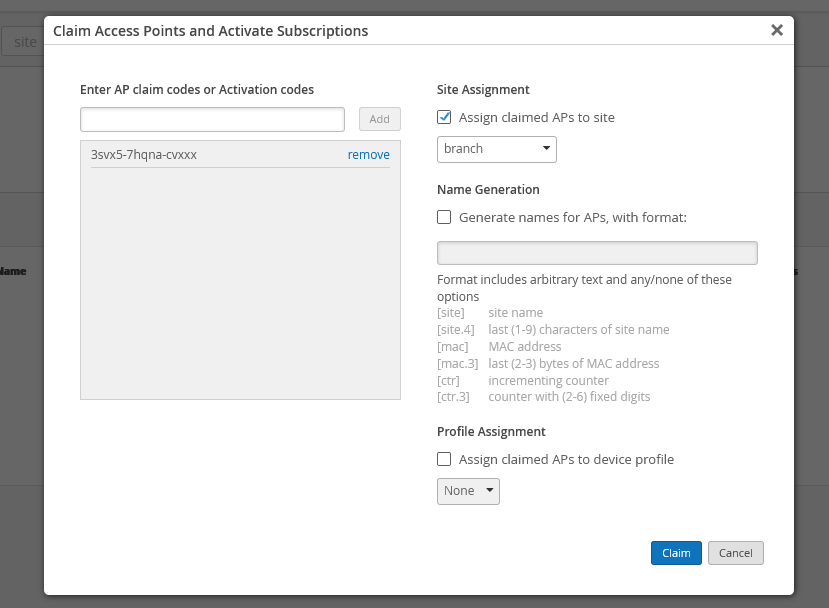Check Assign claimed APs to device profile
The image size is (829, 608).
[x=445, y=460]
